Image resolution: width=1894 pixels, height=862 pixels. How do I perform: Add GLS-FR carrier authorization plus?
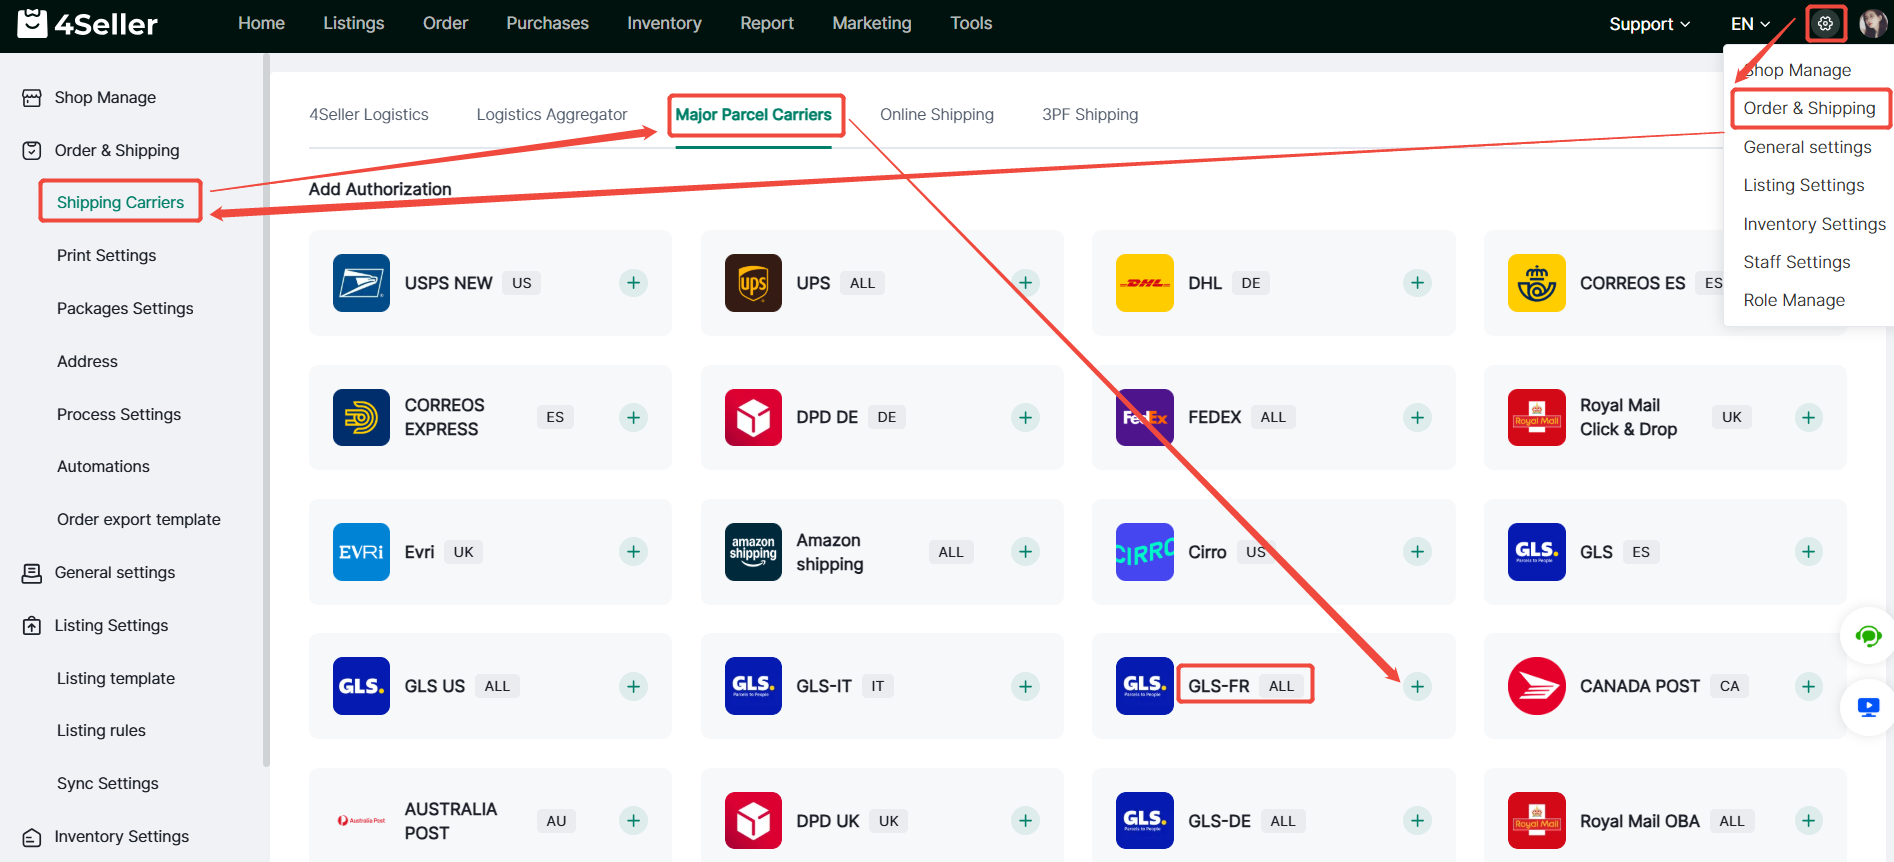(1417, 686)
